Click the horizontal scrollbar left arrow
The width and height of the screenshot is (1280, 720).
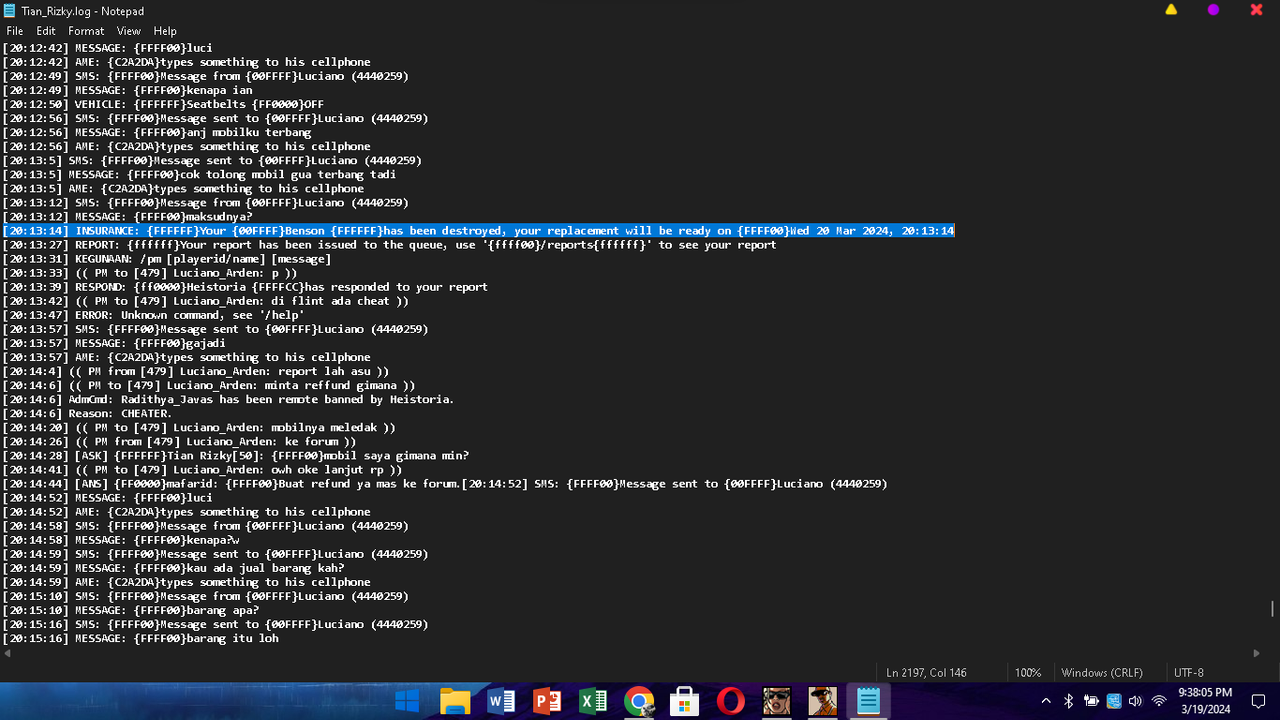pos(7,653)
